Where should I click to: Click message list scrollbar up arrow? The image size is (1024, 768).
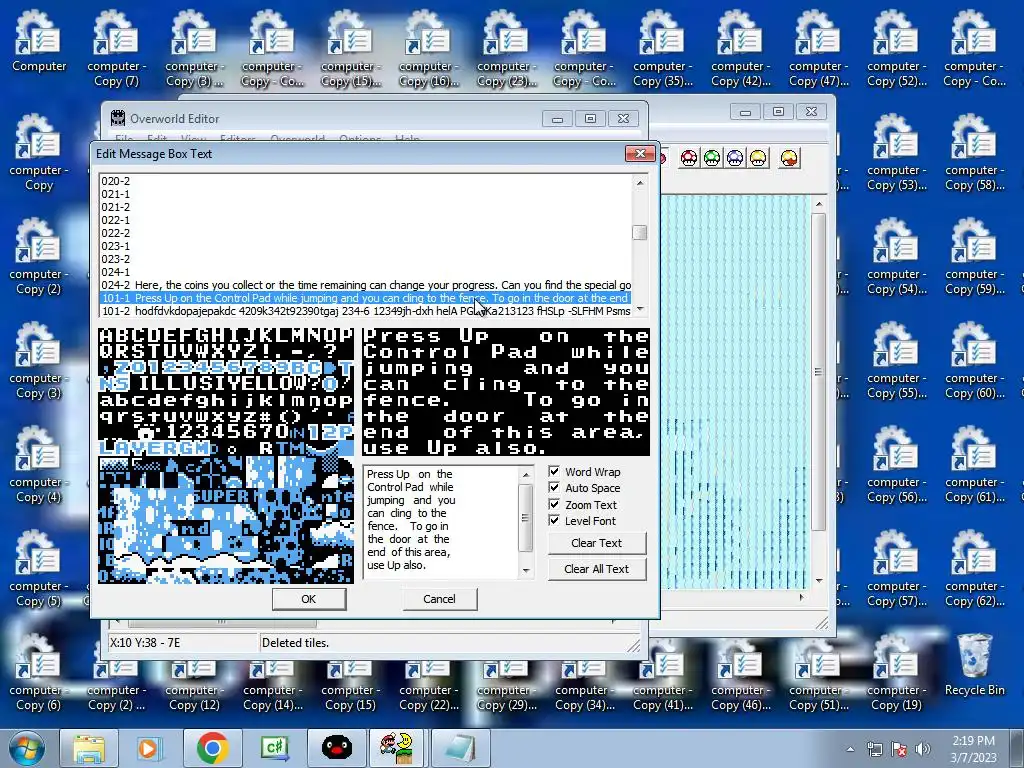click(x=640, y=183)
